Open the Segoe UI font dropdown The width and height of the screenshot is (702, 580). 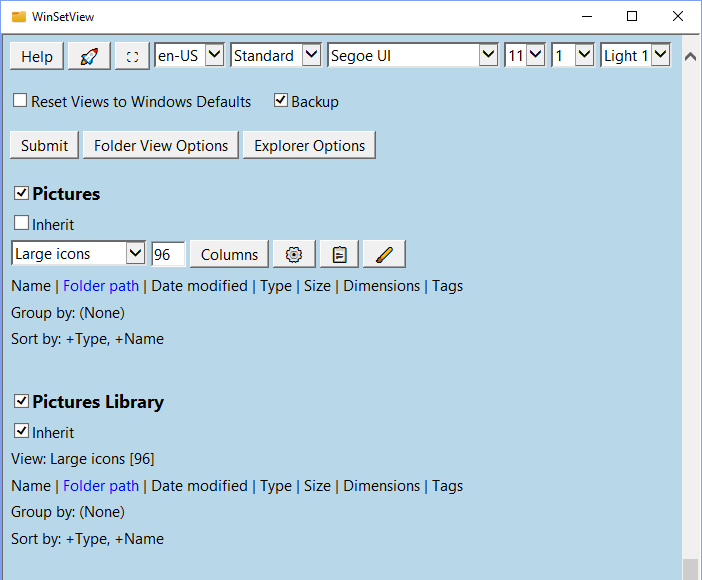click(413, 56)
